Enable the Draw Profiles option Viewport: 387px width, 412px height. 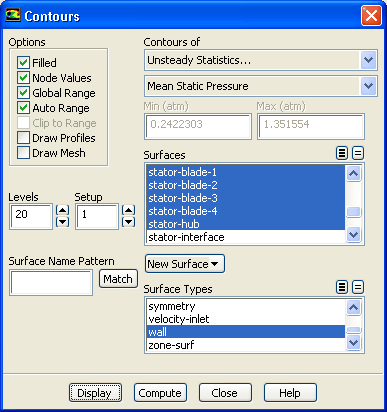tap(23, 138)
